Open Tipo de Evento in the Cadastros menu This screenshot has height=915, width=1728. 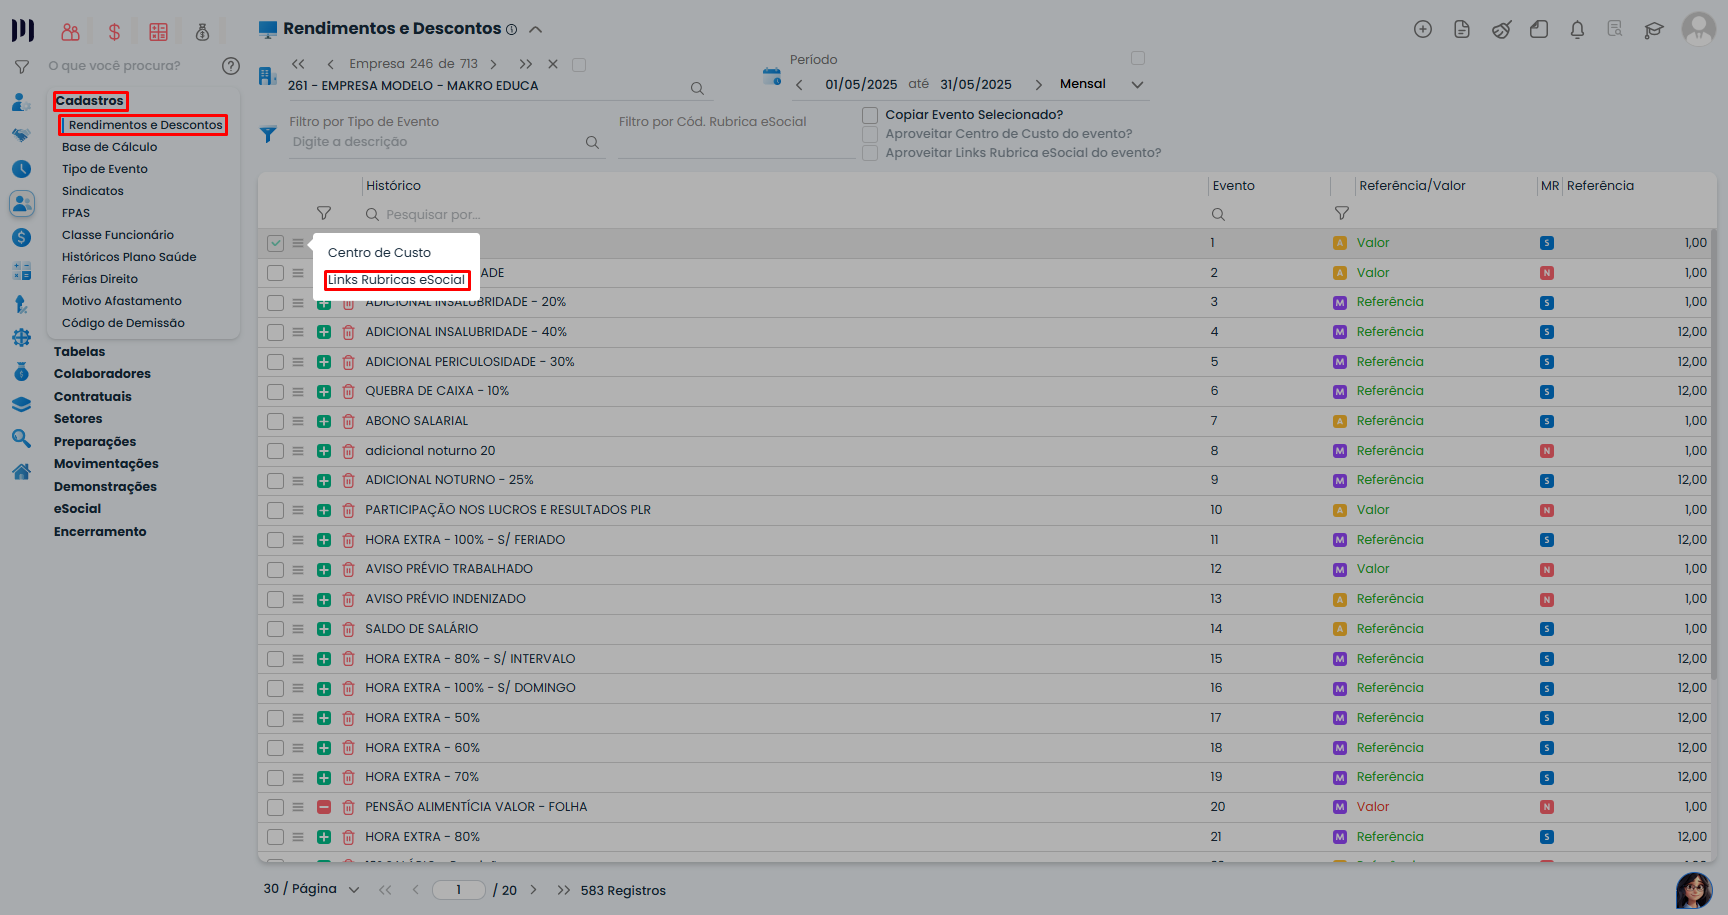[105, 169]
